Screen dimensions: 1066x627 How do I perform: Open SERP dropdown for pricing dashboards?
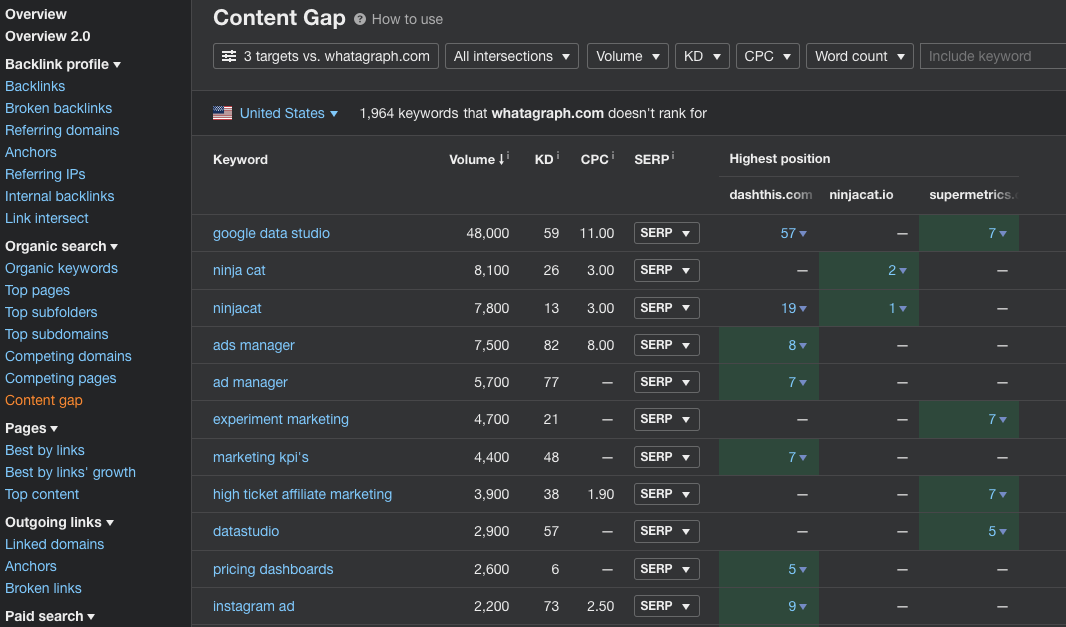666,569
